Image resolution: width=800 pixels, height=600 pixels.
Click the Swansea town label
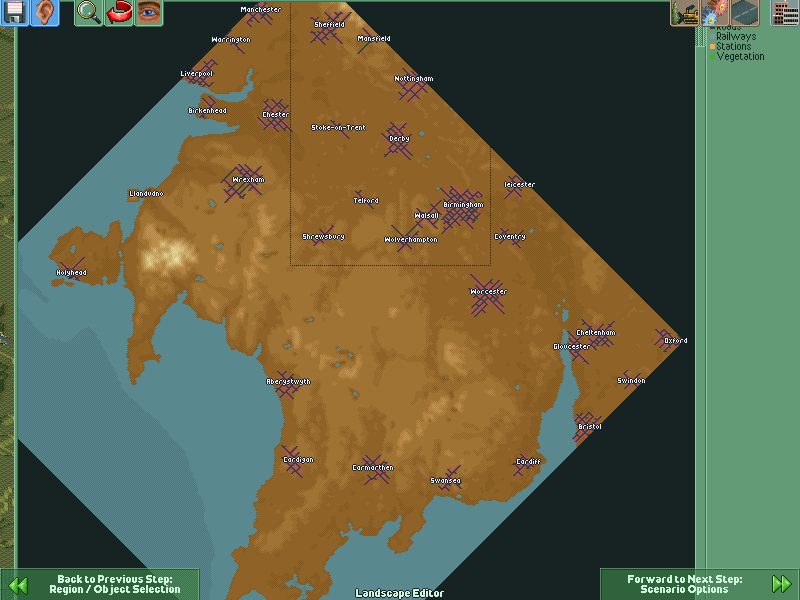coord(445,481)
